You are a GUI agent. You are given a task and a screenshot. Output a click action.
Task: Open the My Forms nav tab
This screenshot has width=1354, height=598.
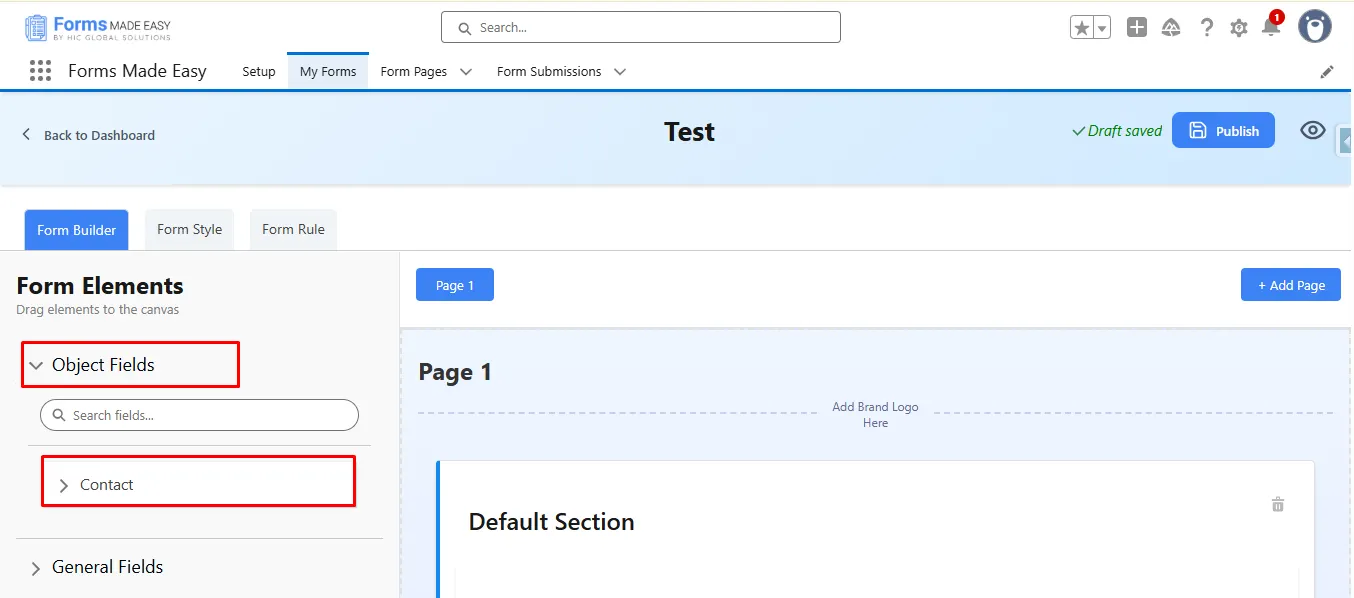328,72
